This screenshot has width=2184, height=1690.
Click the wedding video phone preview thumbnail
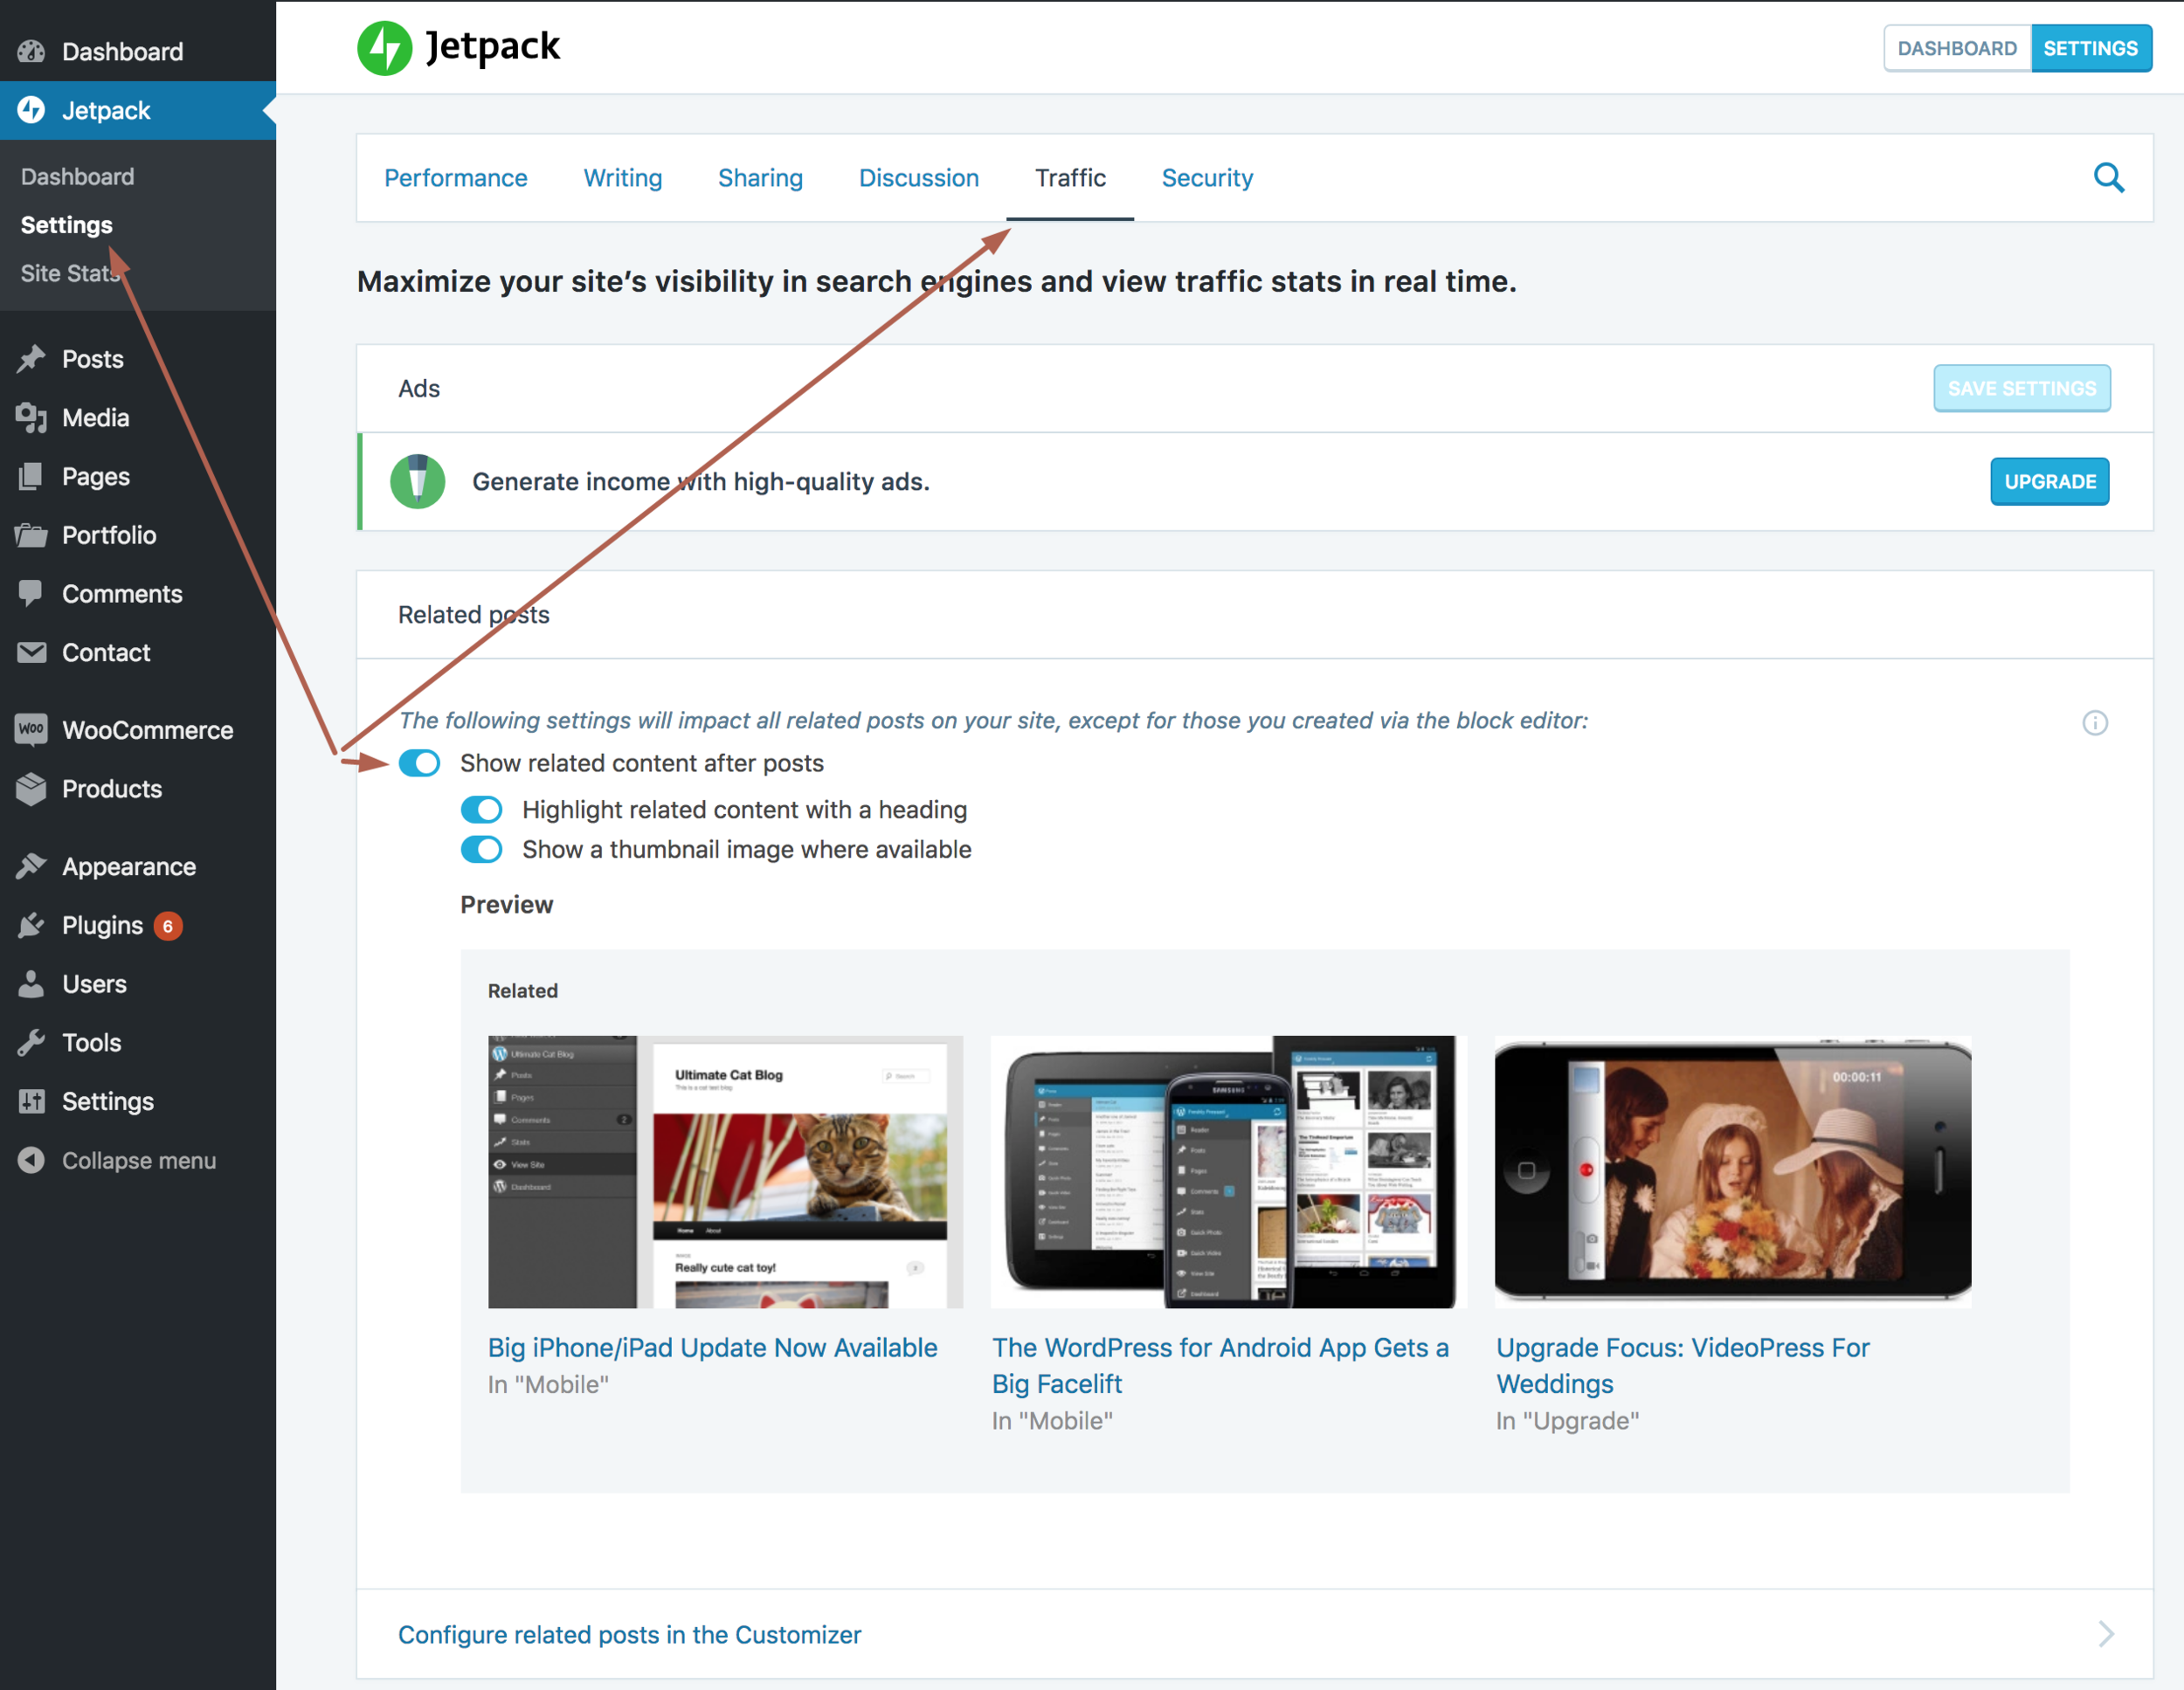(x=1733, y=1171)
